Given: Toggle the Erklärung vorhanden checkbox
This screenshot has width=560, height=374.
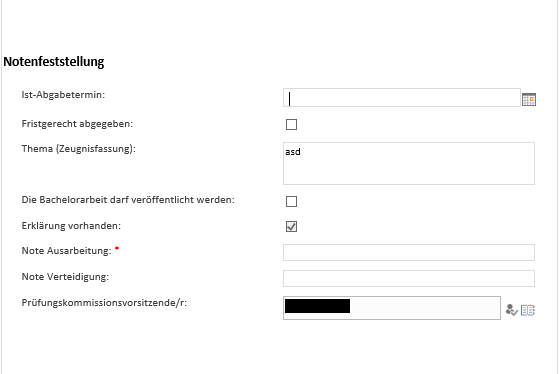Looking at the screenshot, I should point(291,226).
